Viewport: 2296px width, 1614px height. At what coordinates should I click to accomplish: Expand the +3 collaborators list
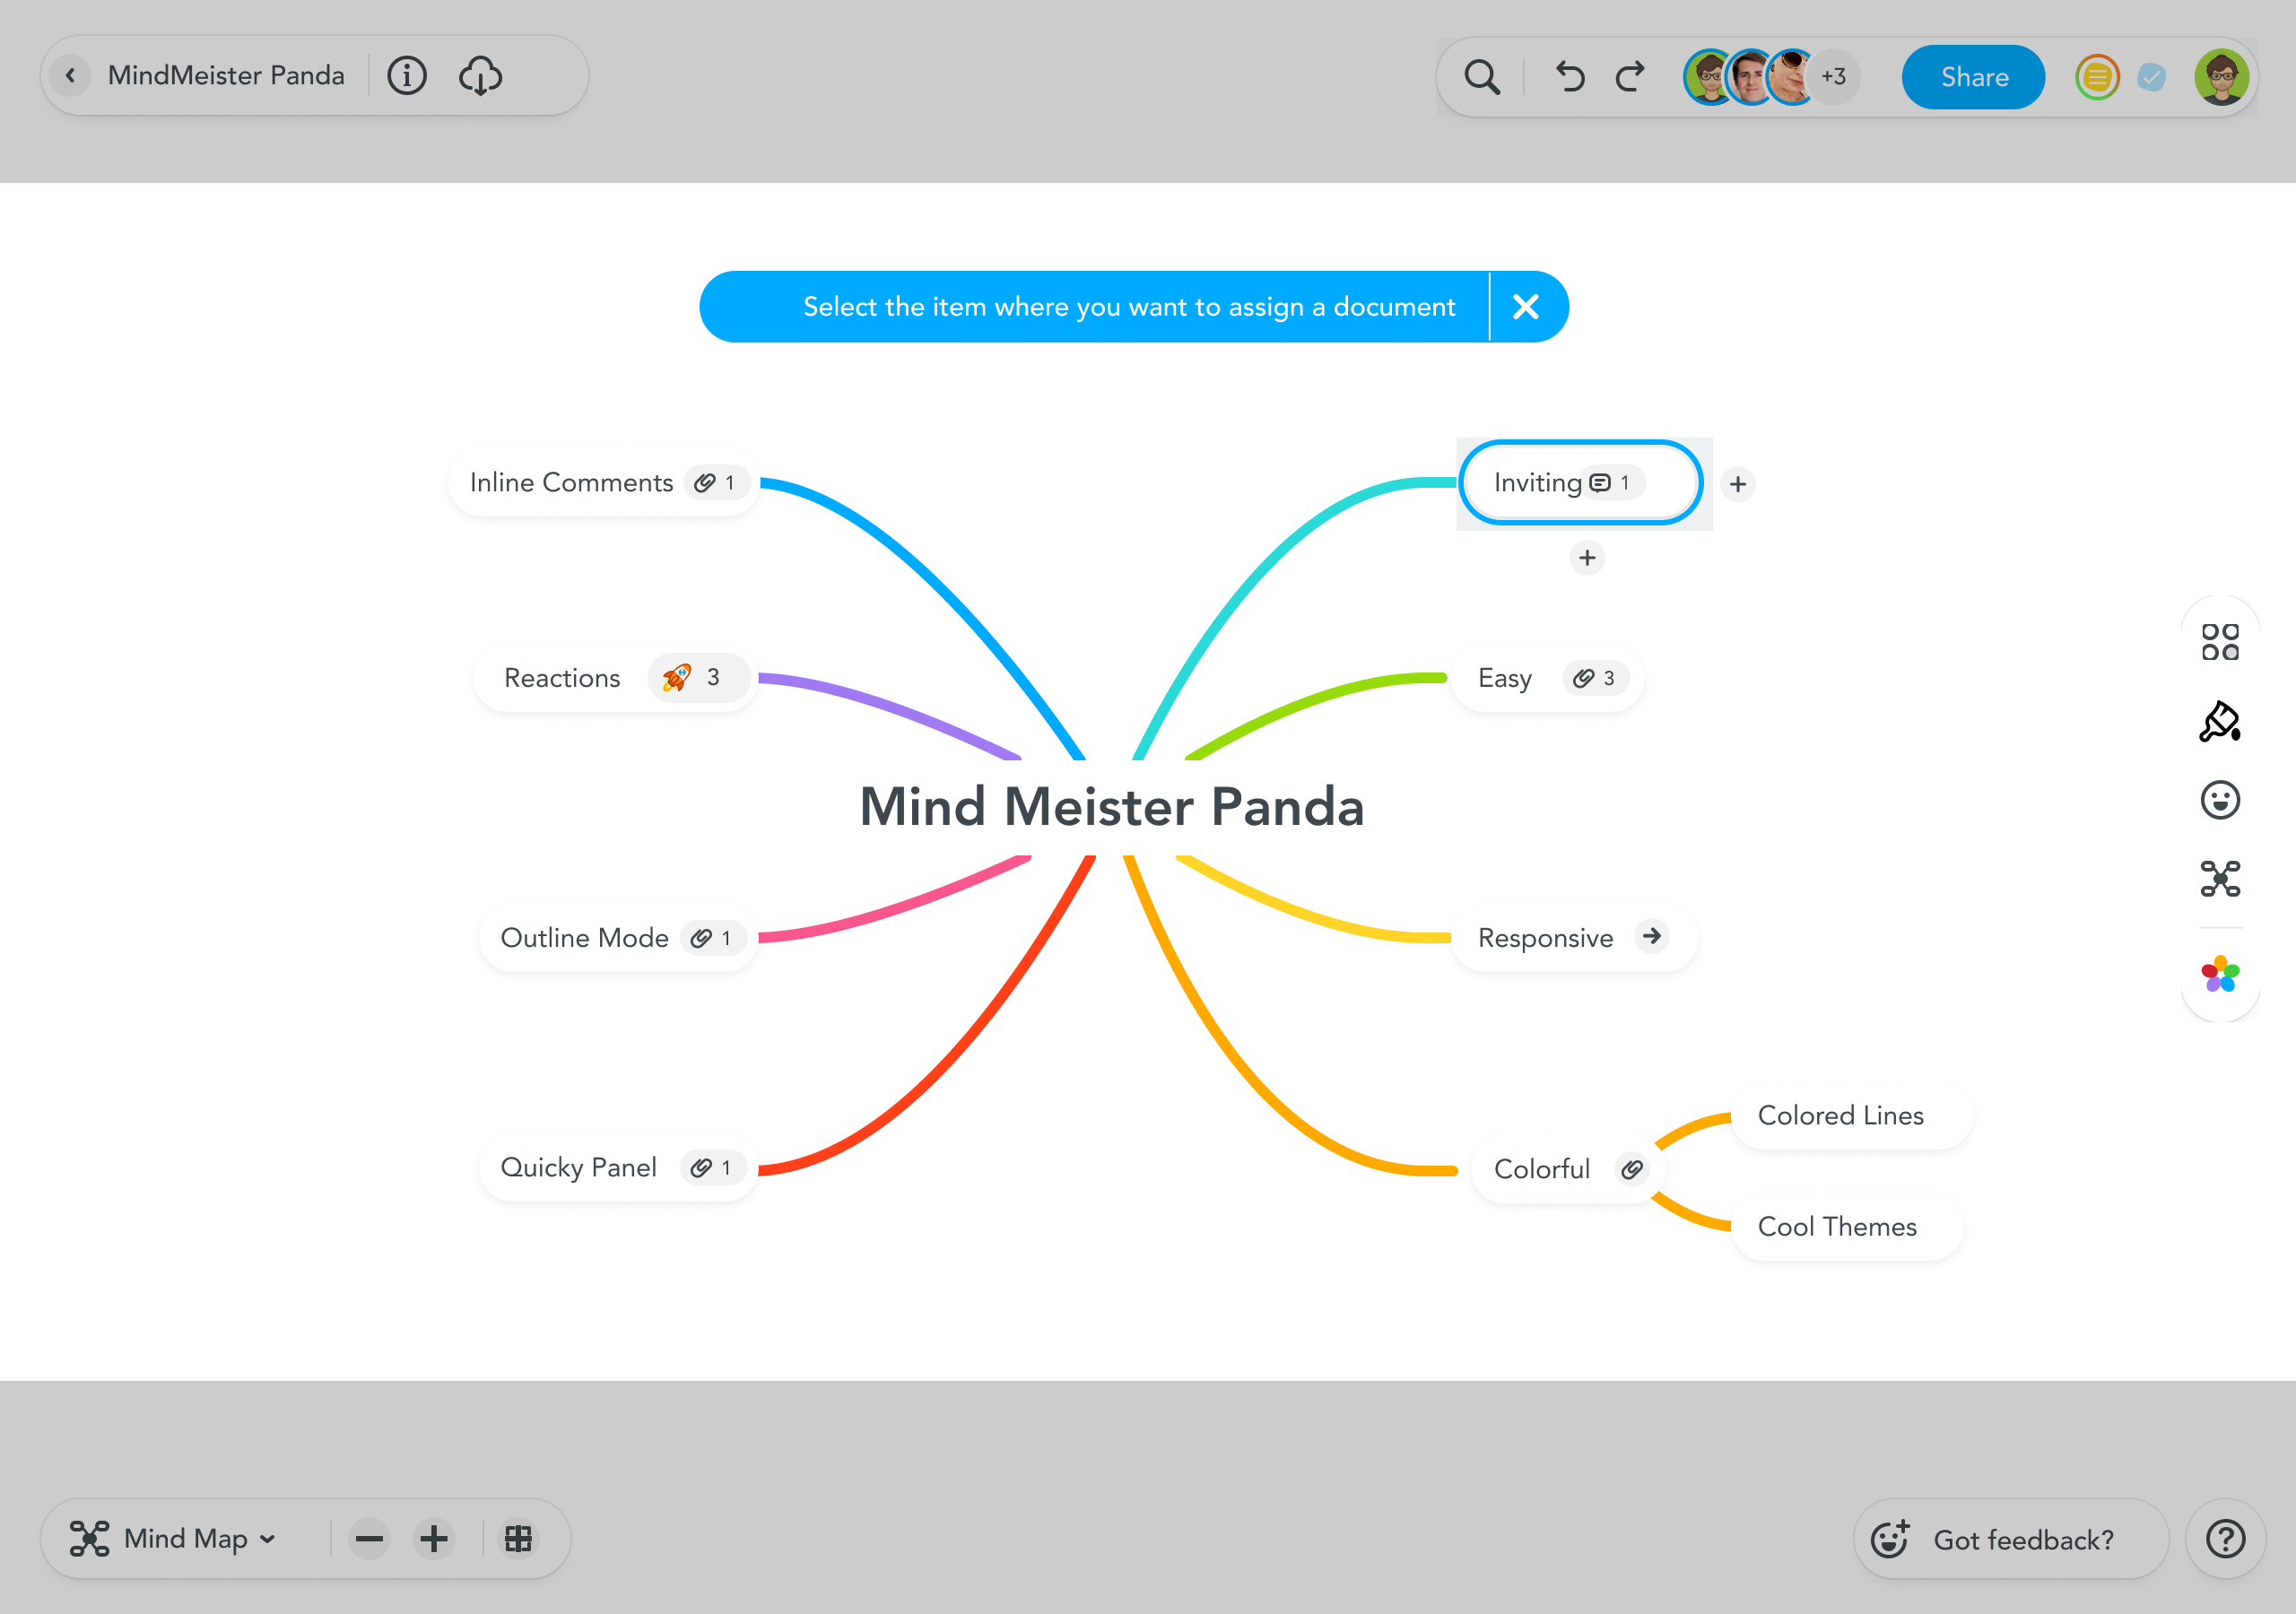point(1833,77)
